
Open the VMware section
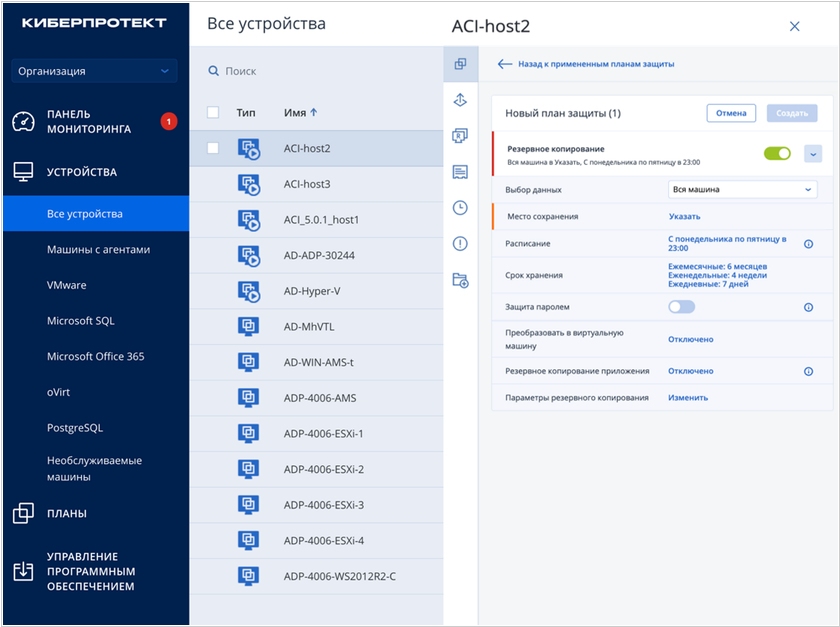(x=66, y=285)
